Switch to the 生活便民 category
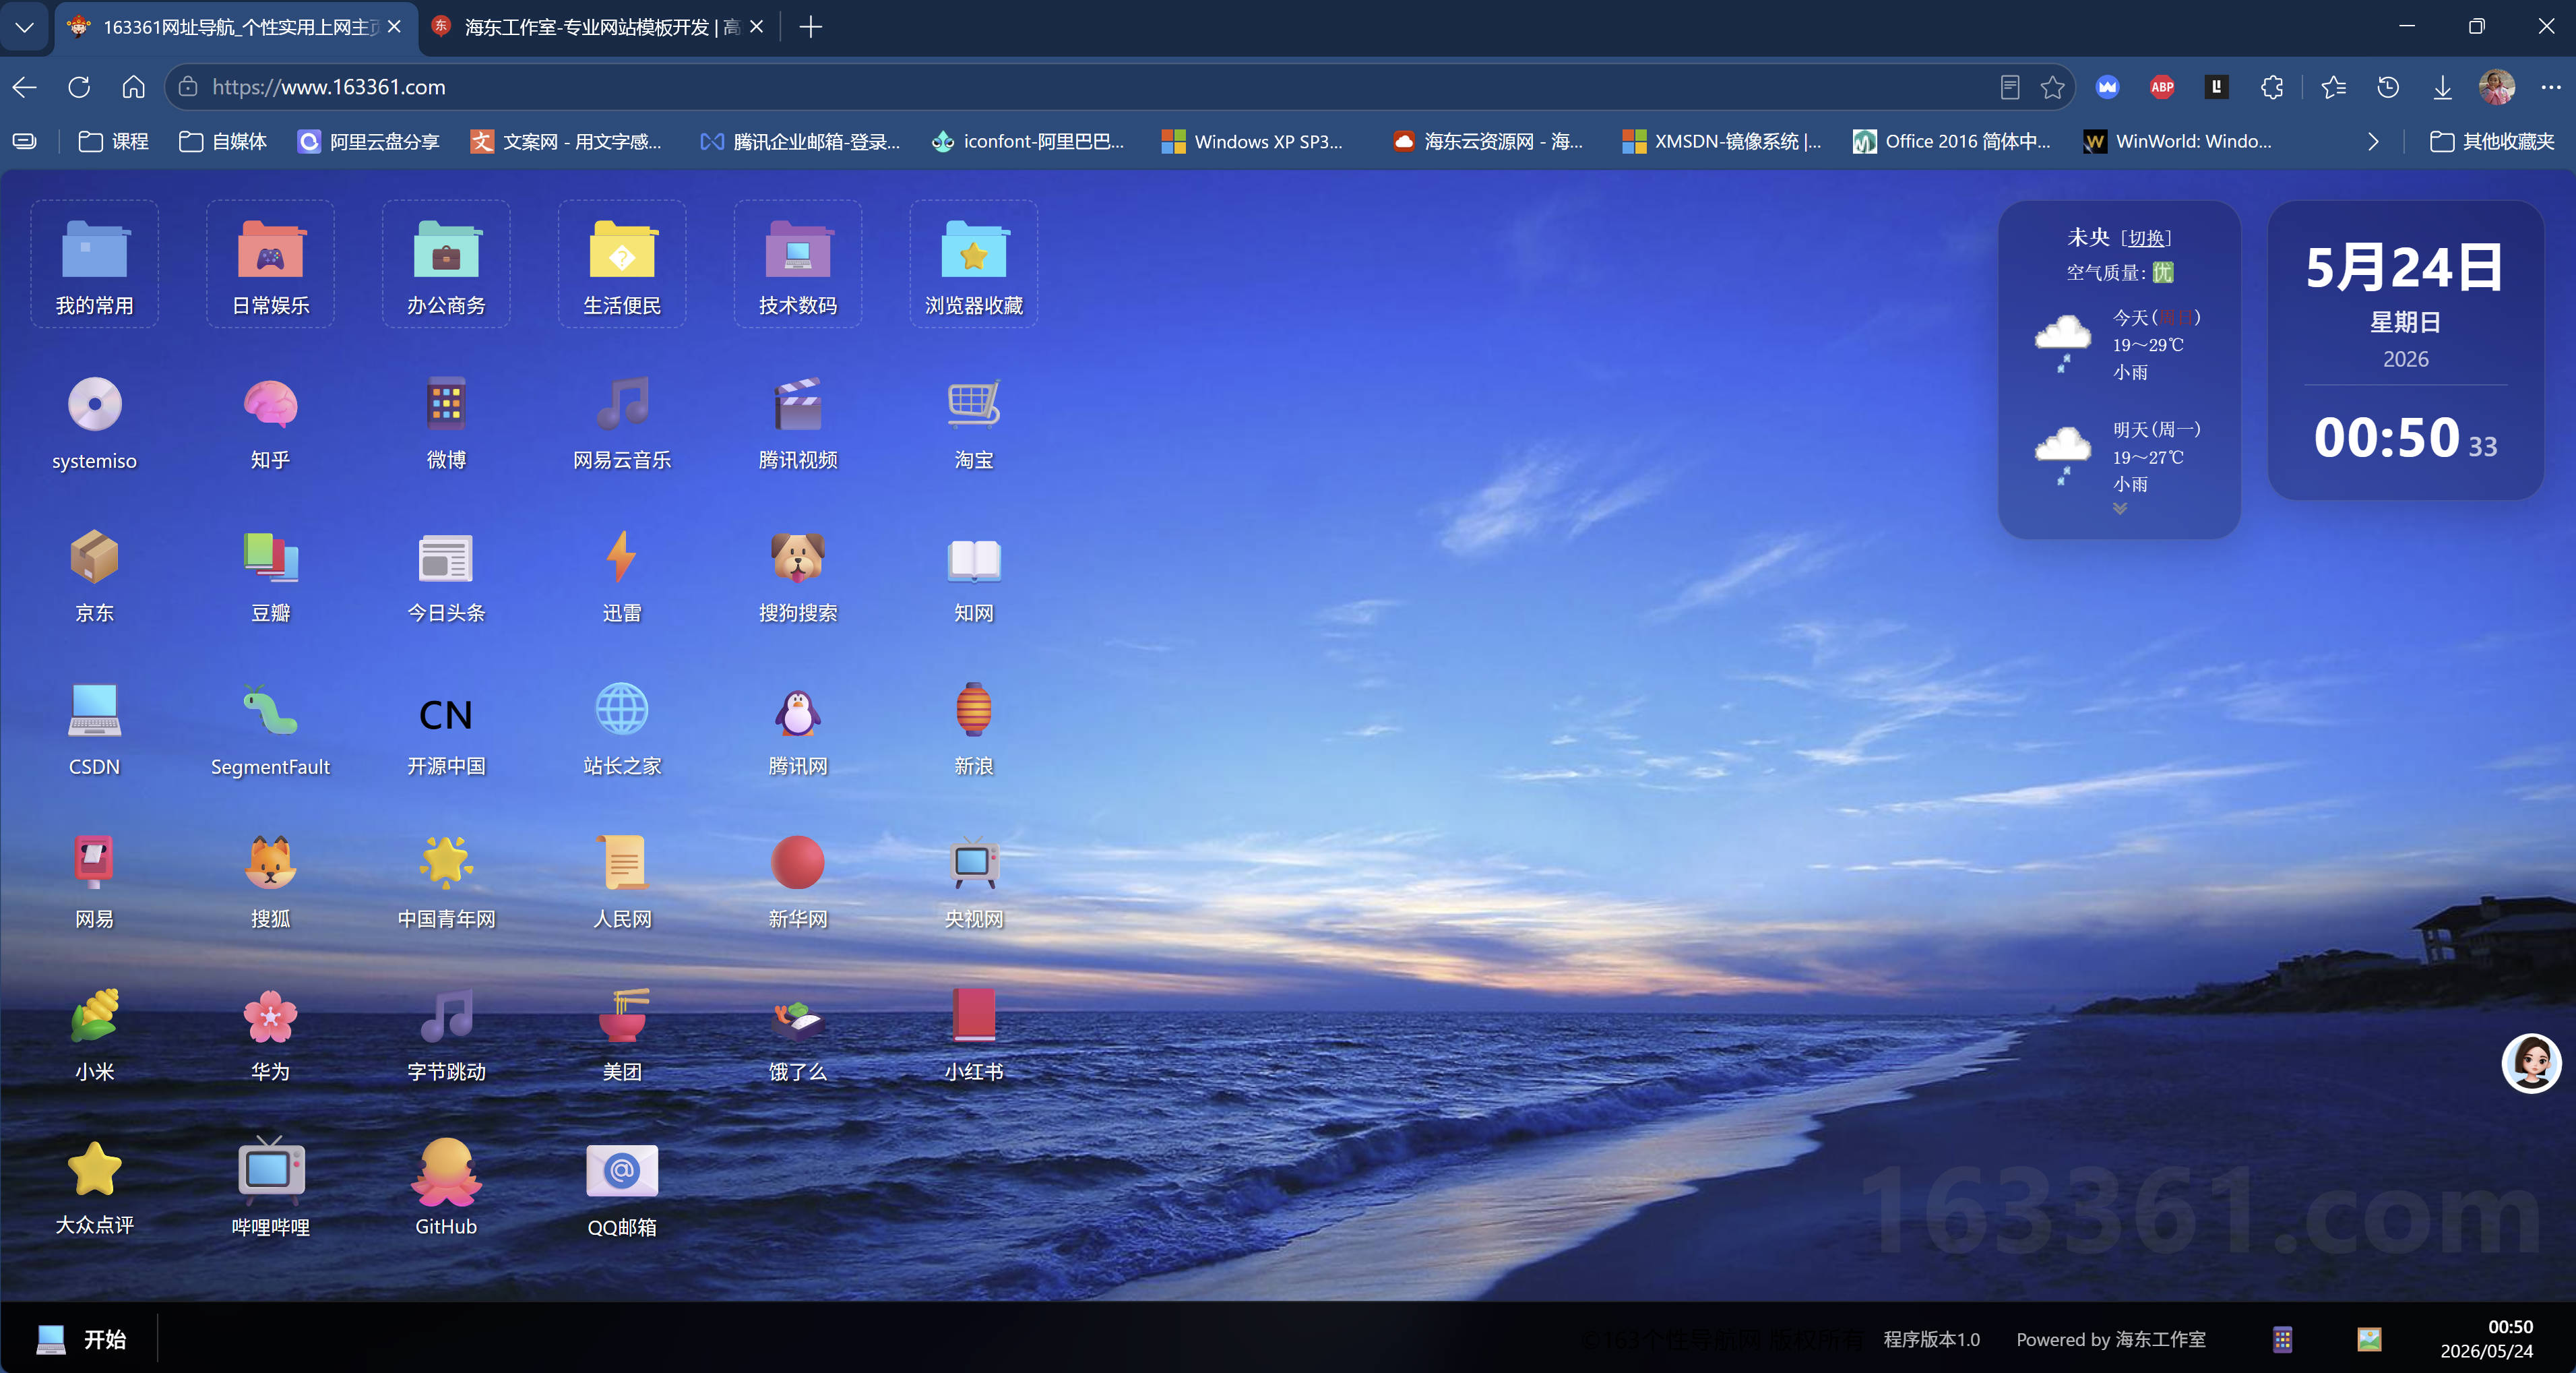2576x1373 pixels. coord(622,264)
